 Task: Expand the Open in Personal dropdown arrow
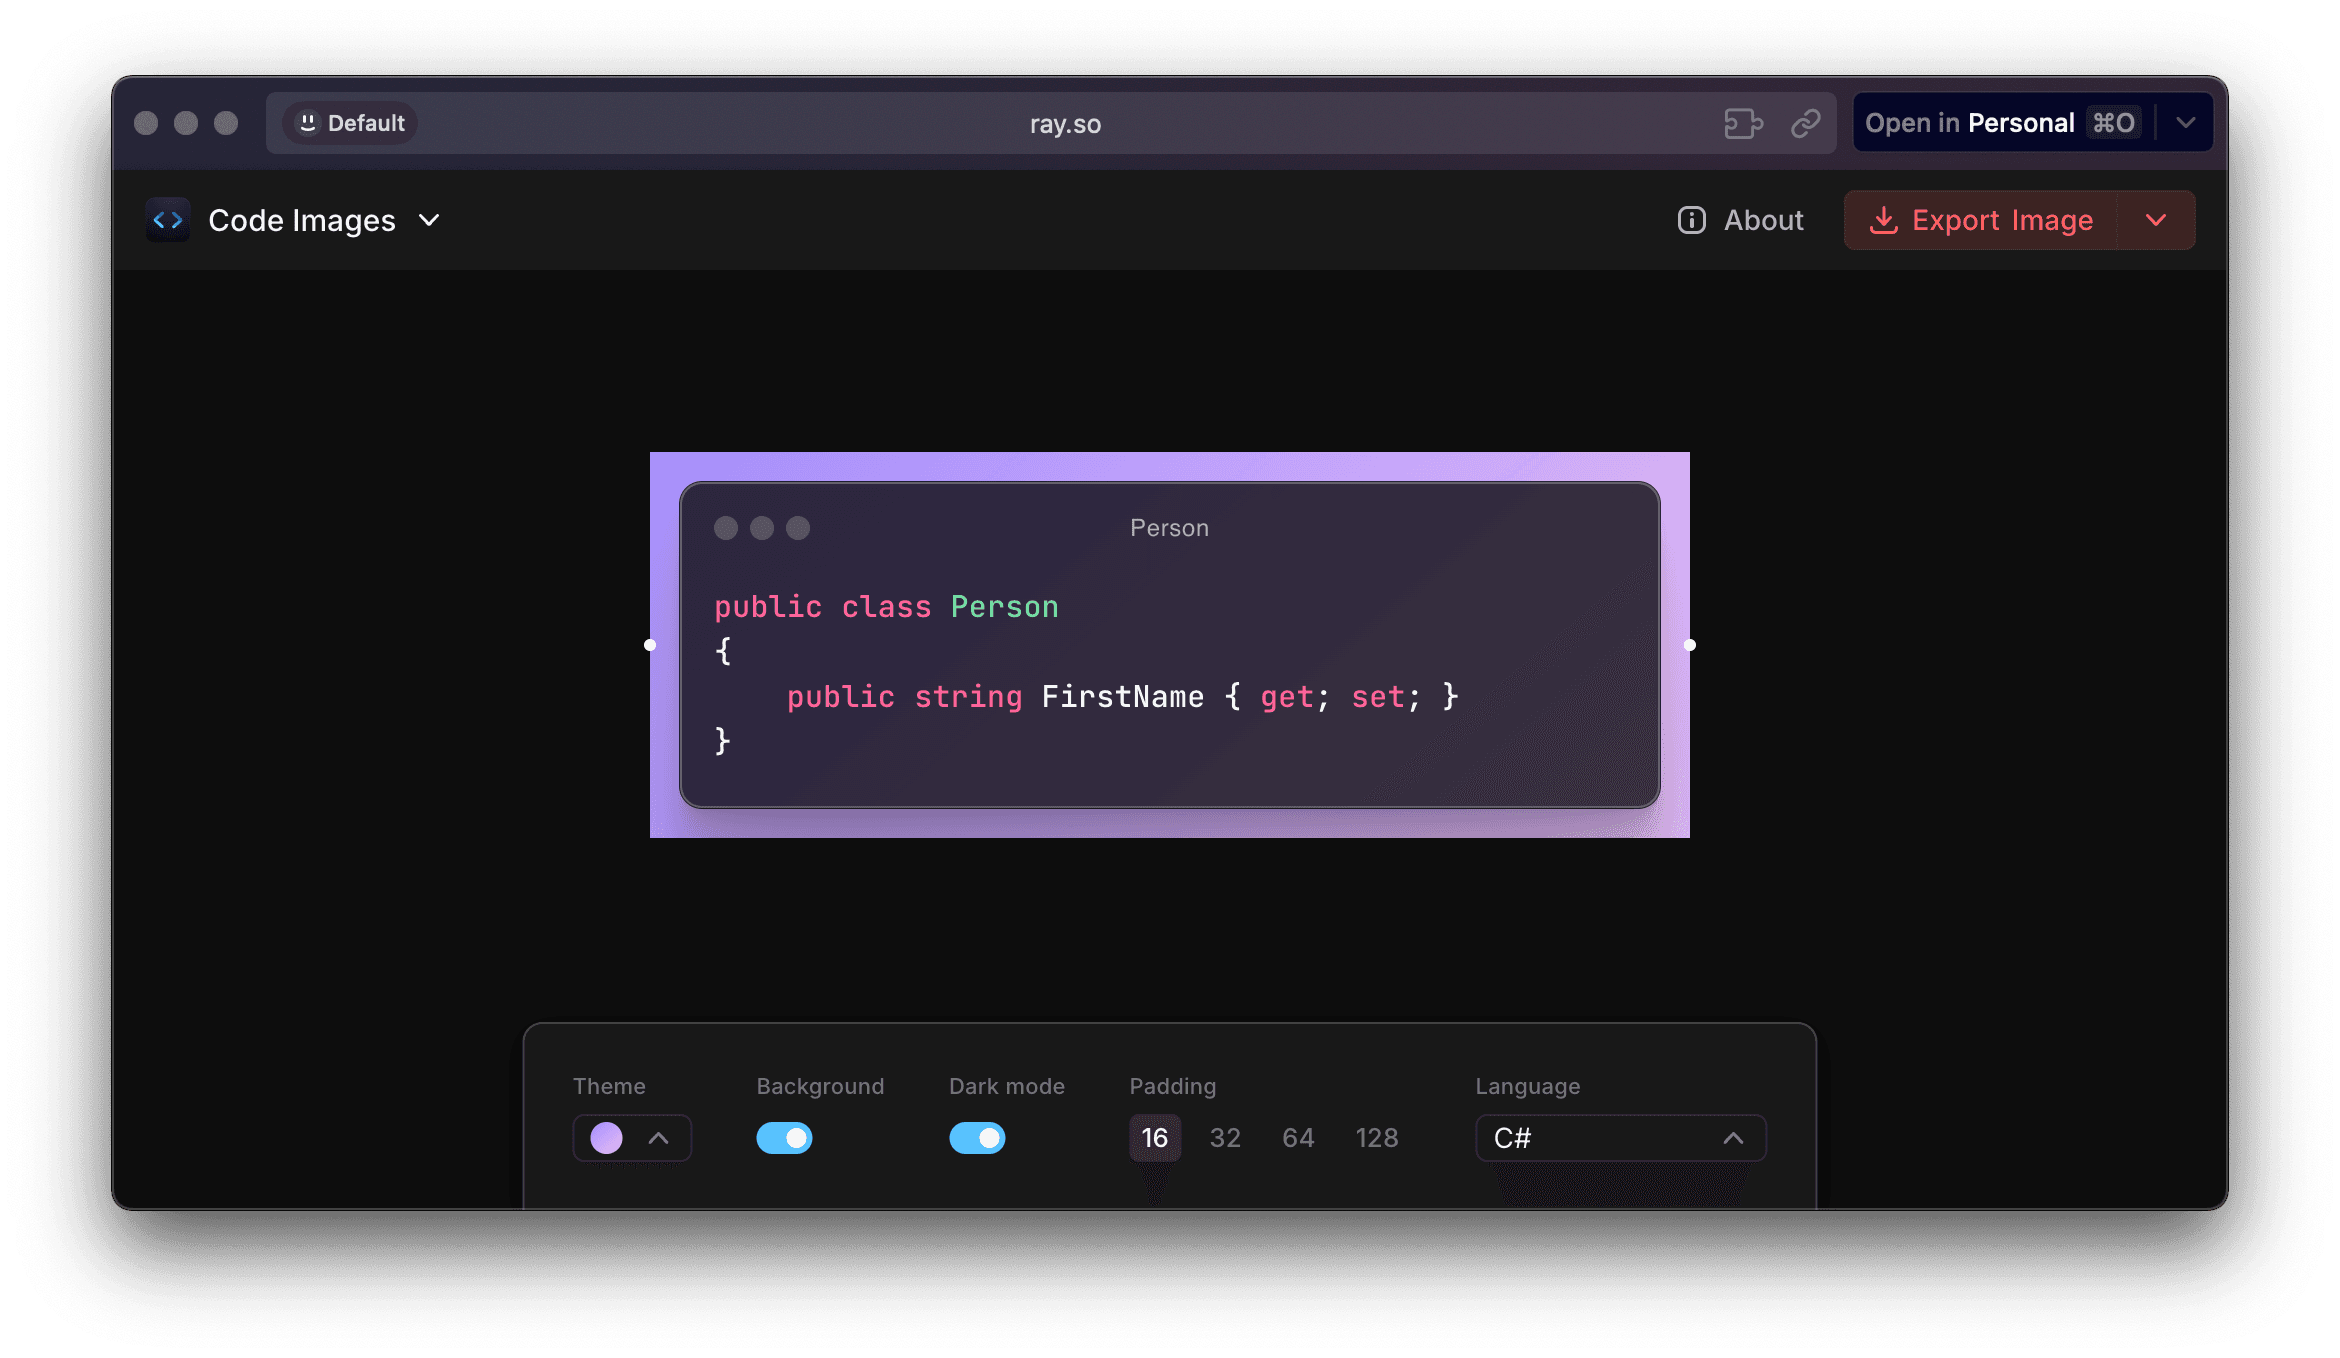click(2186, 123)
